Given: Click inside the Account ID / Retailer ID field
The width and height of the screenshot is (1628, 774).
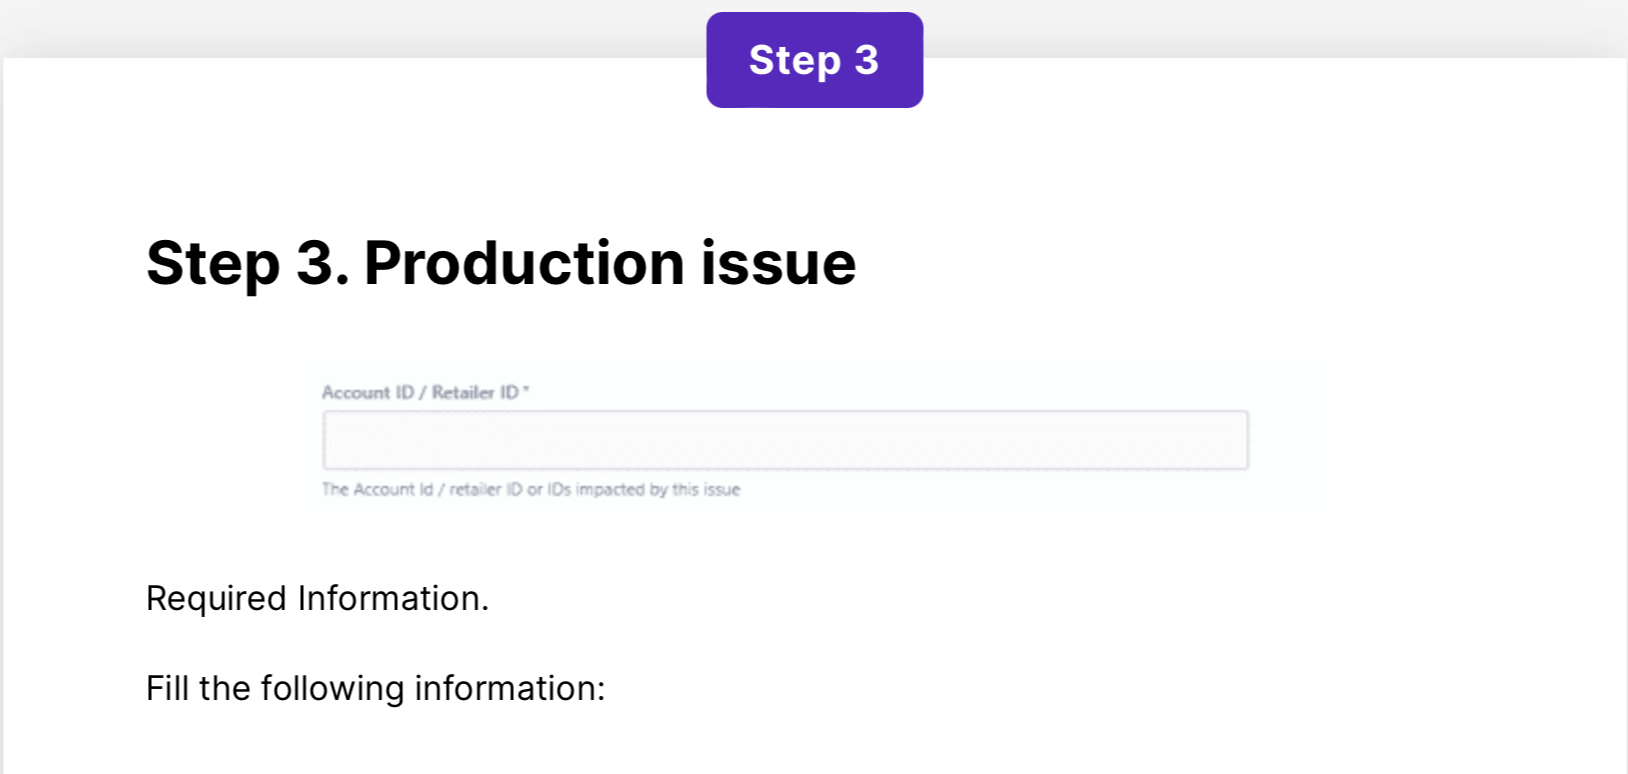Looking at the screenshot, I should tap(785, 440).
